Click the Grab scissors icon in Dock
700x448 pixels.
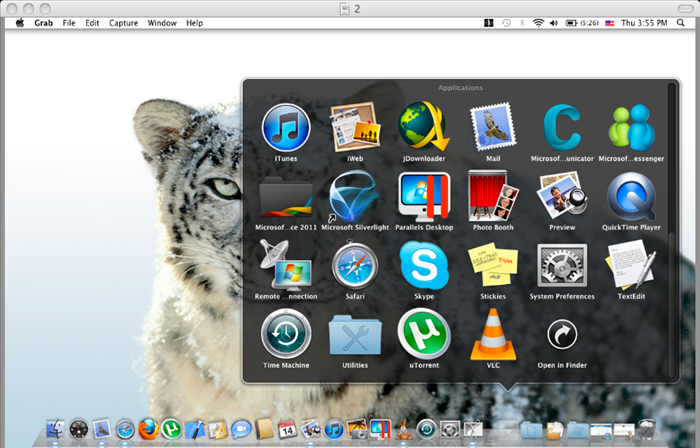pos(473,430)
